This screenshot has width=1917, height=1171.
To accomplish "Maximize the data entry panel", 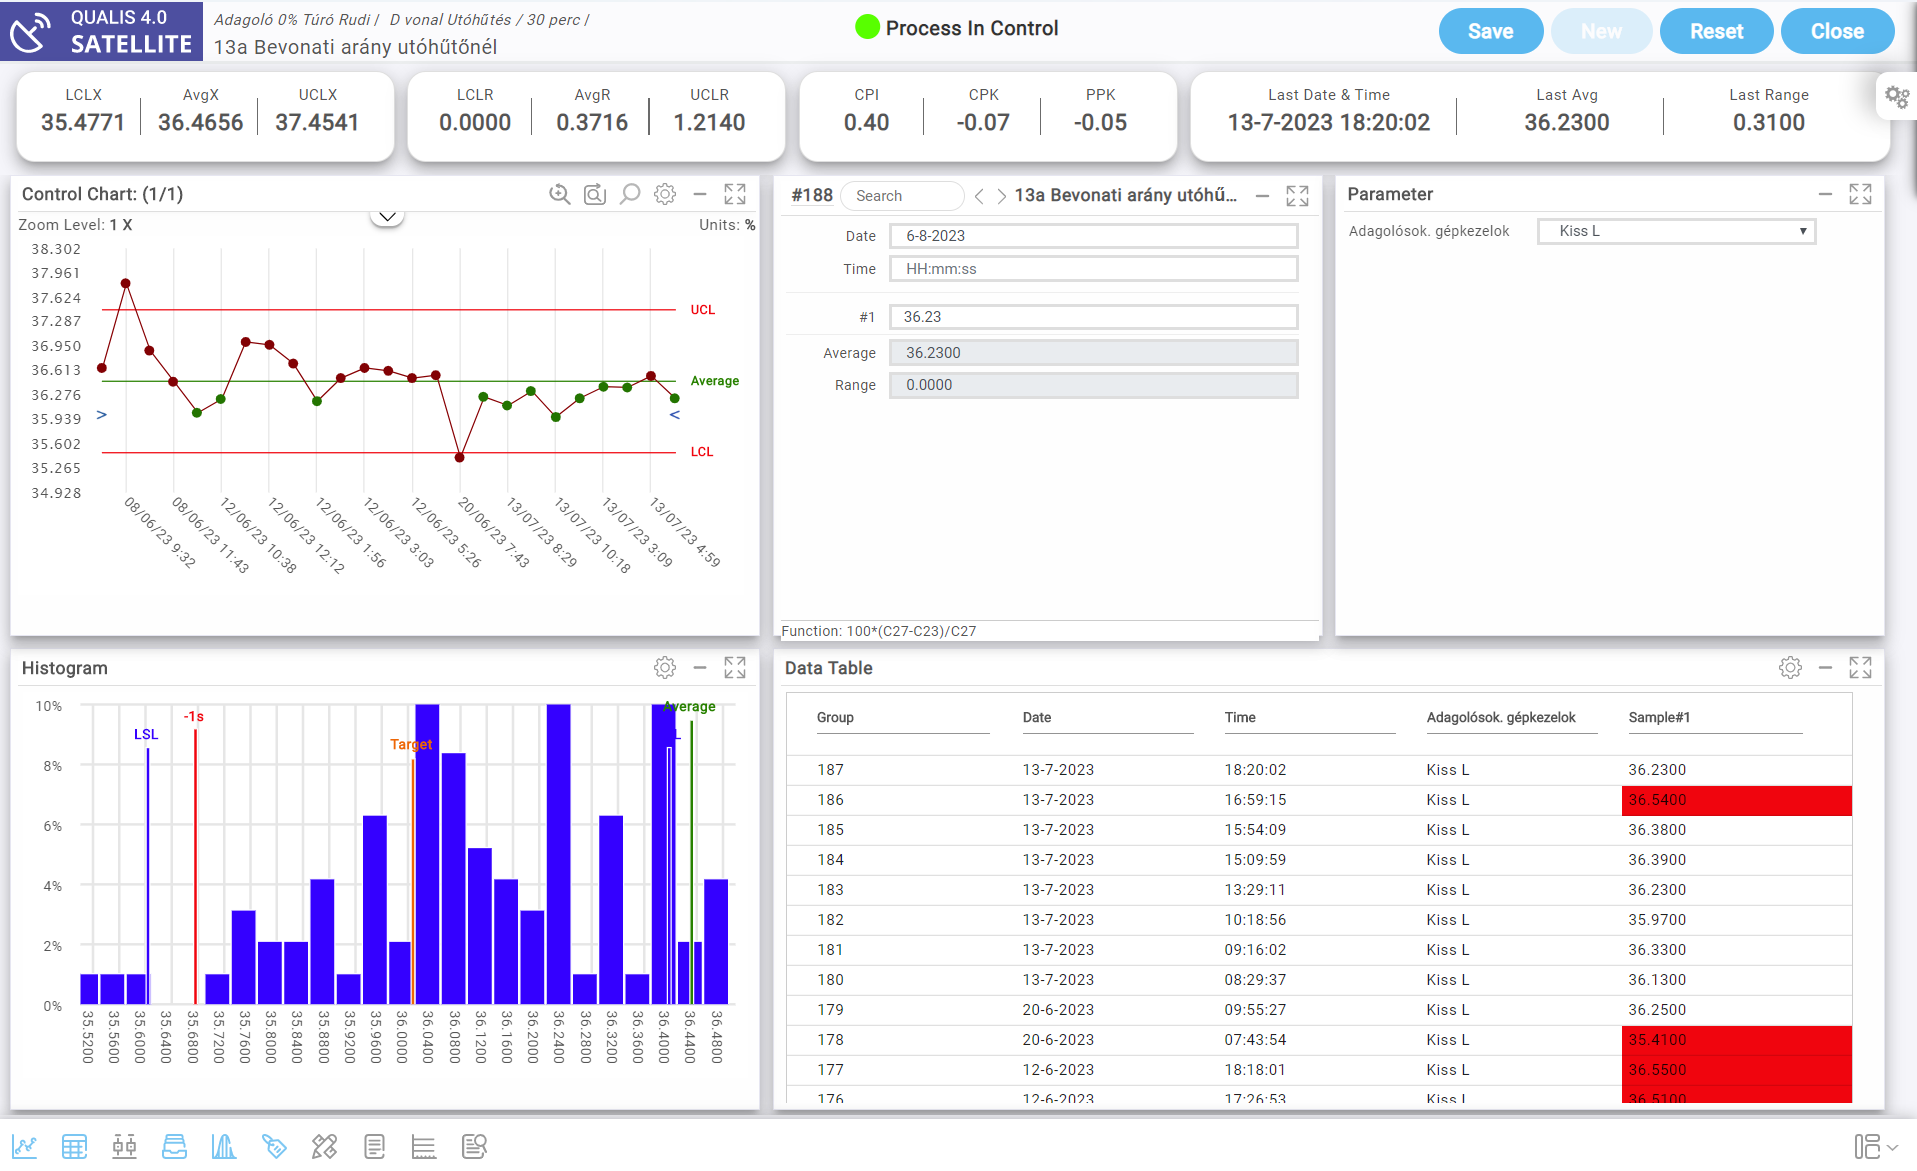I will (x=1297, y=196).
